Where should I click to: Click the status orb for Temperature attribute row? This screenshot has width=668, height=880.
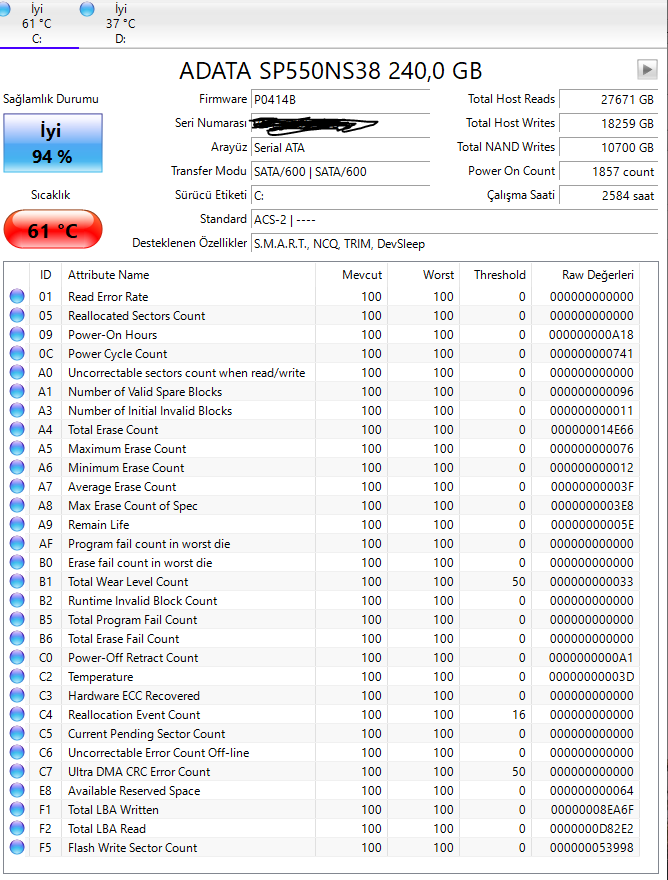[x=17, y=676]
